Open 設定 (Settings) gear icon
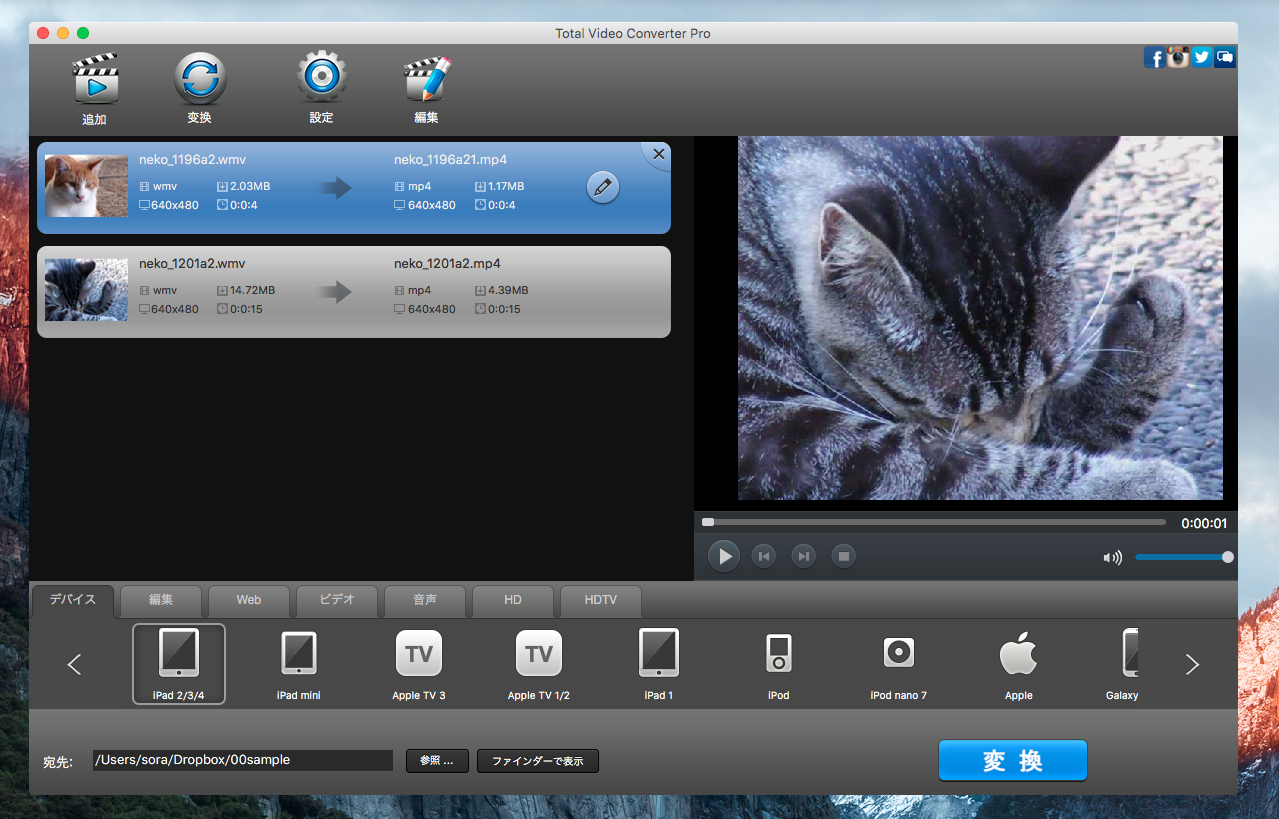 (x=321, y=80)
